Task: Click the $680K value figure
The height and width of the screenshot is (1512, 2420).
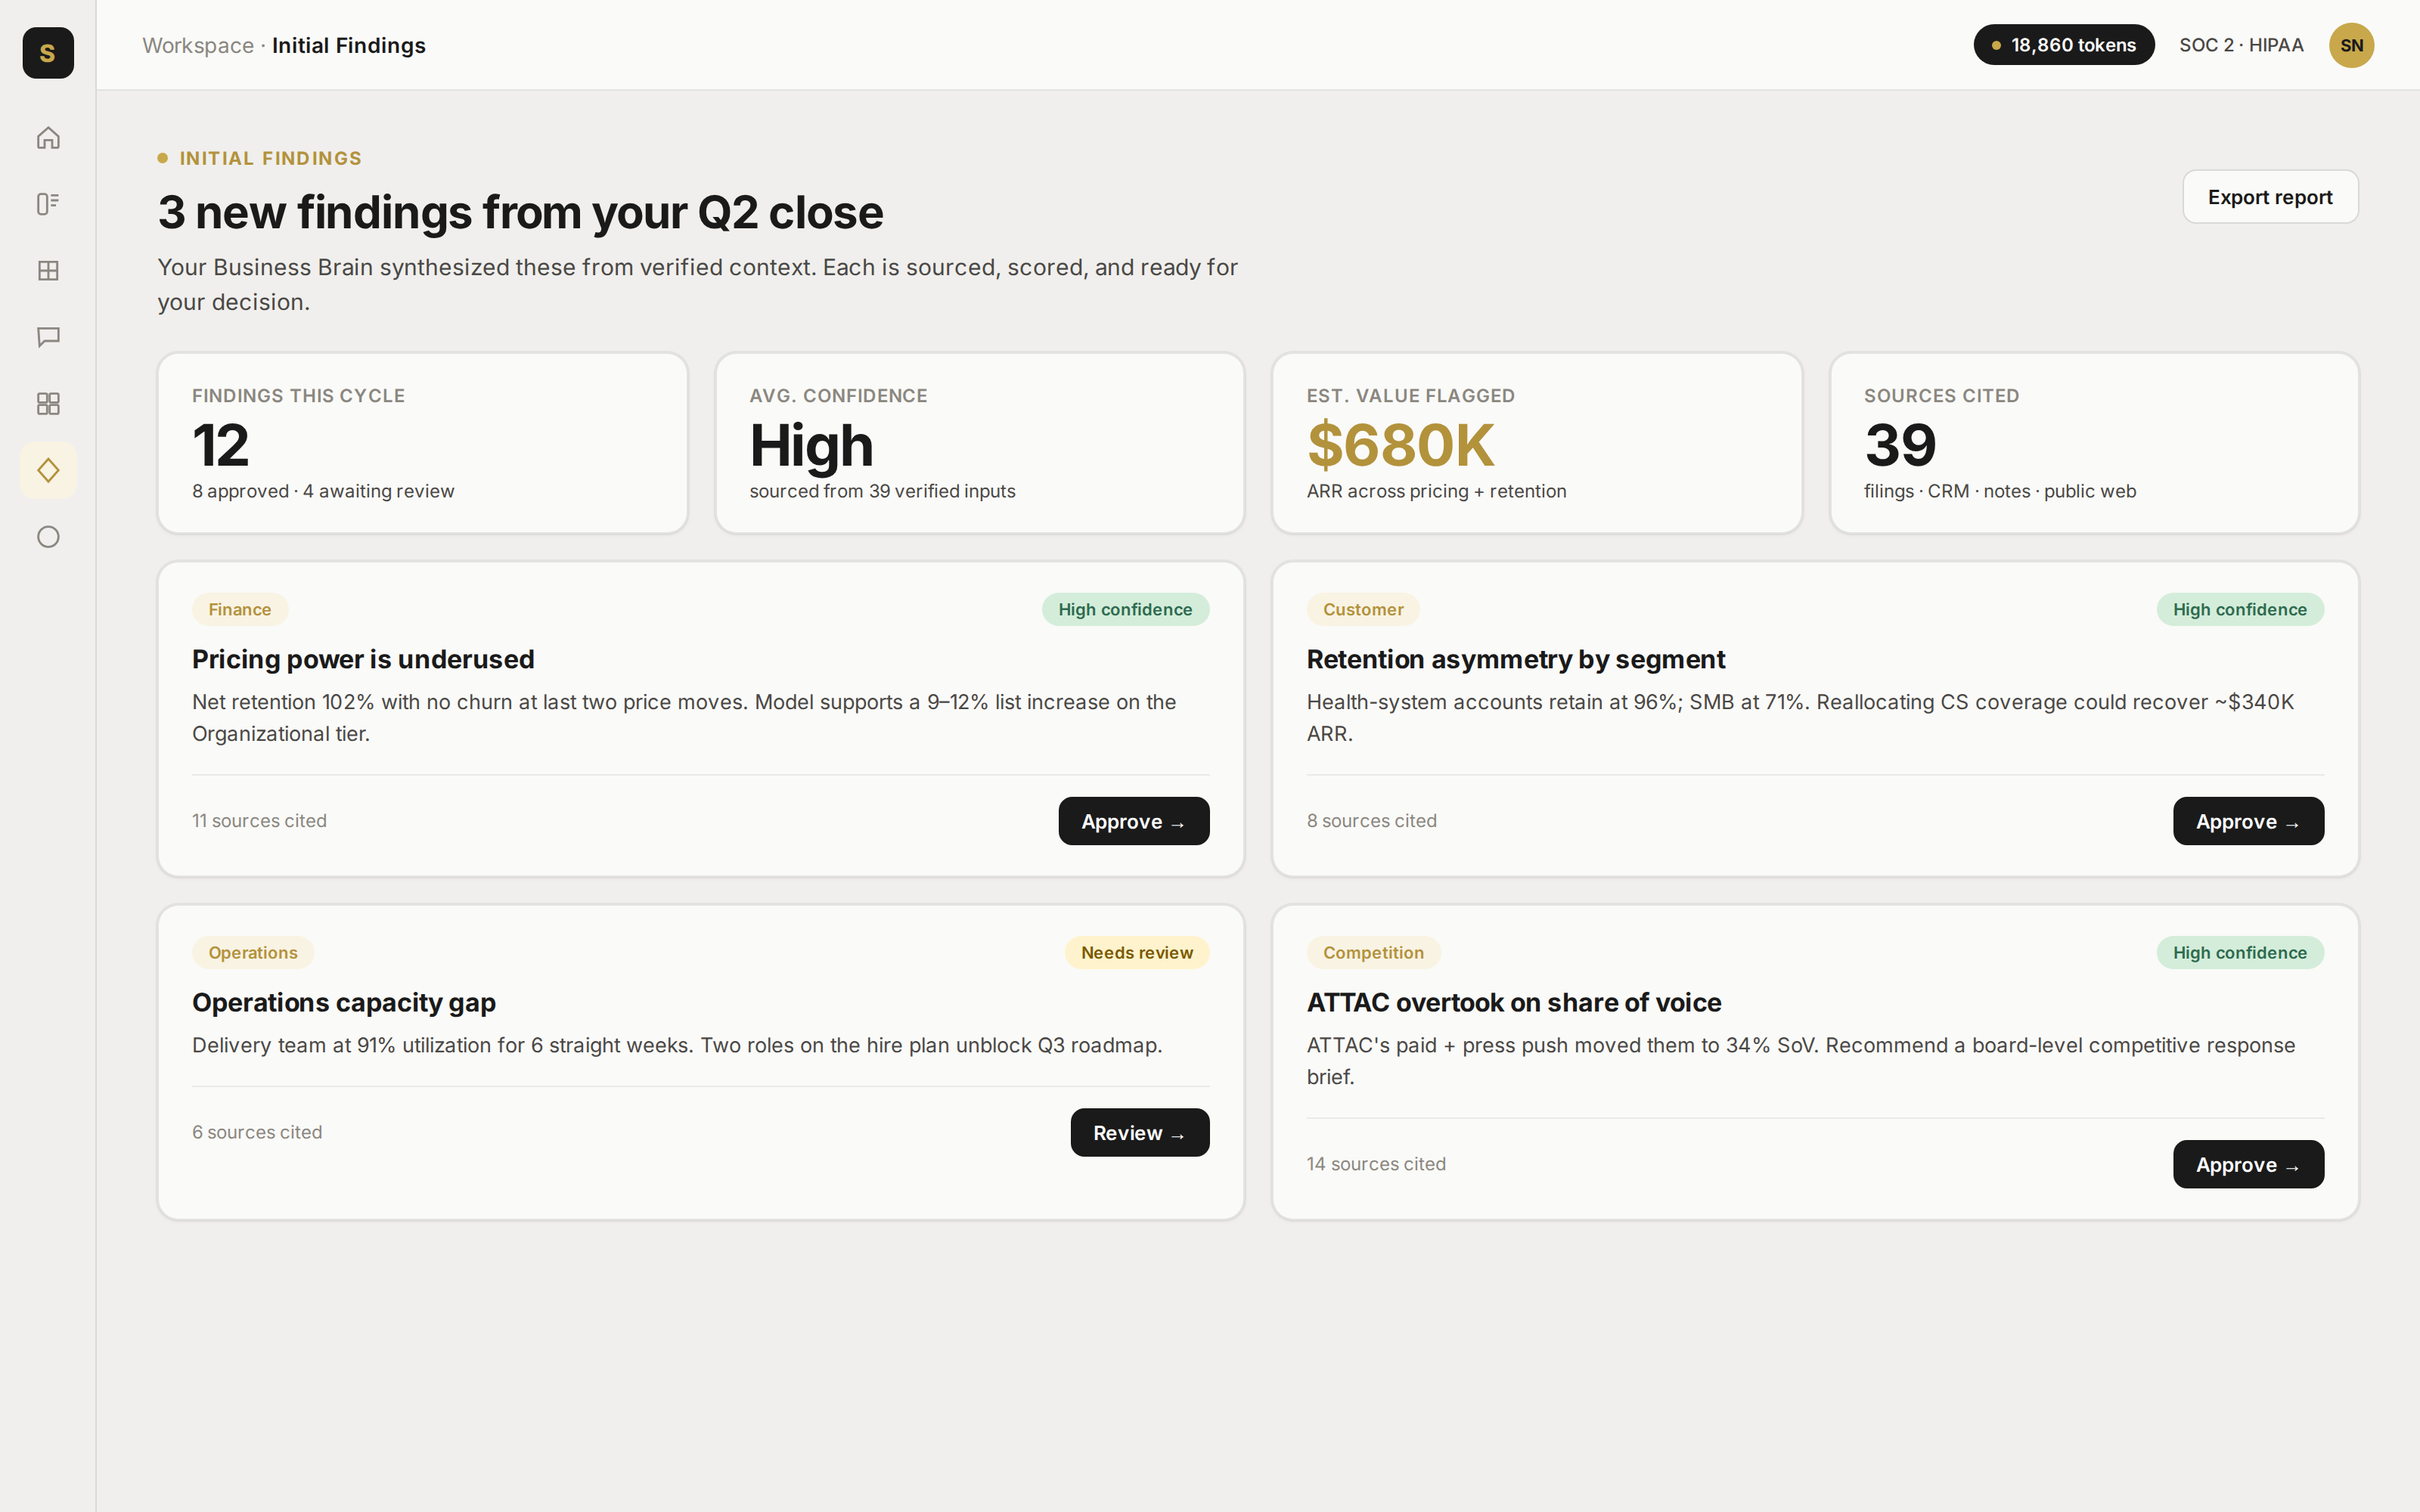Action: pyautogui.click(x=1400, y=445)
